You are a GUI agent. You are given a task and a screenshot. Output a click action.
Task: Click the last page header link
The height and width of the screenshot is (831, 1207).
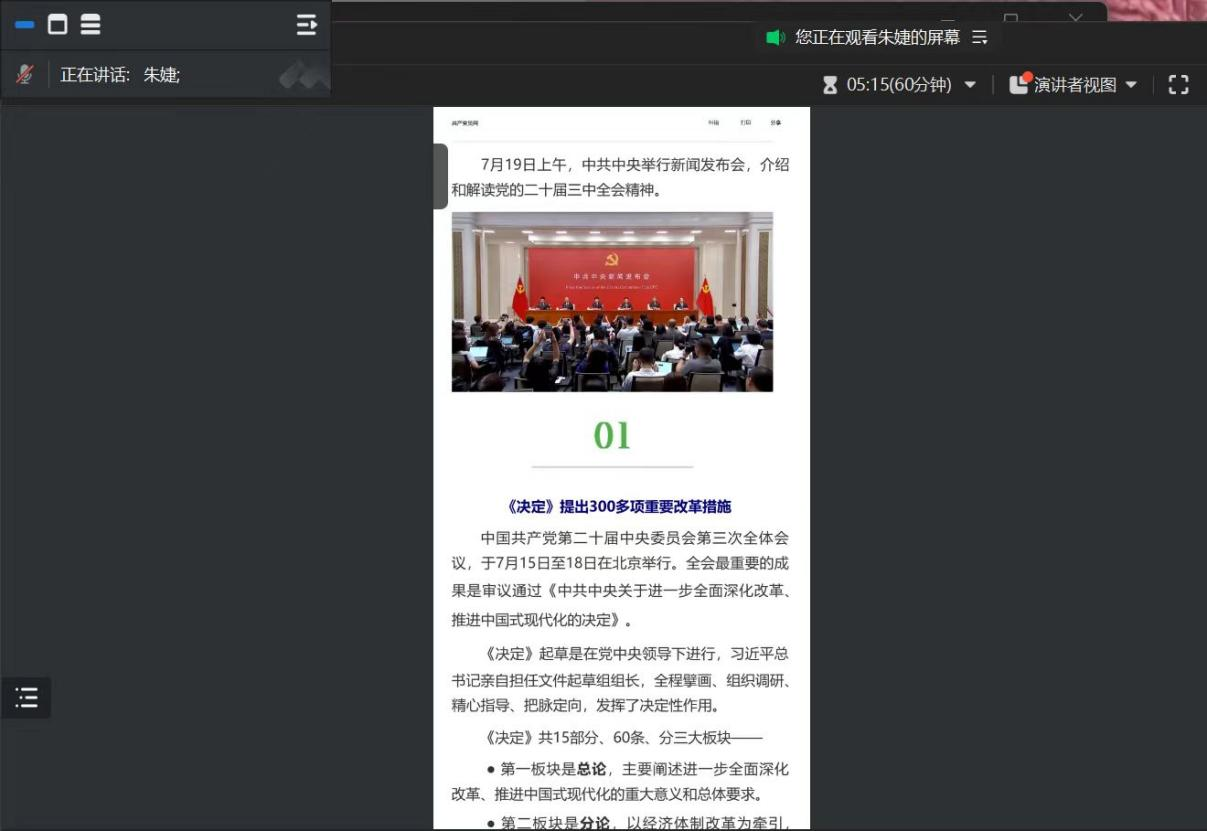coord(775,123)
